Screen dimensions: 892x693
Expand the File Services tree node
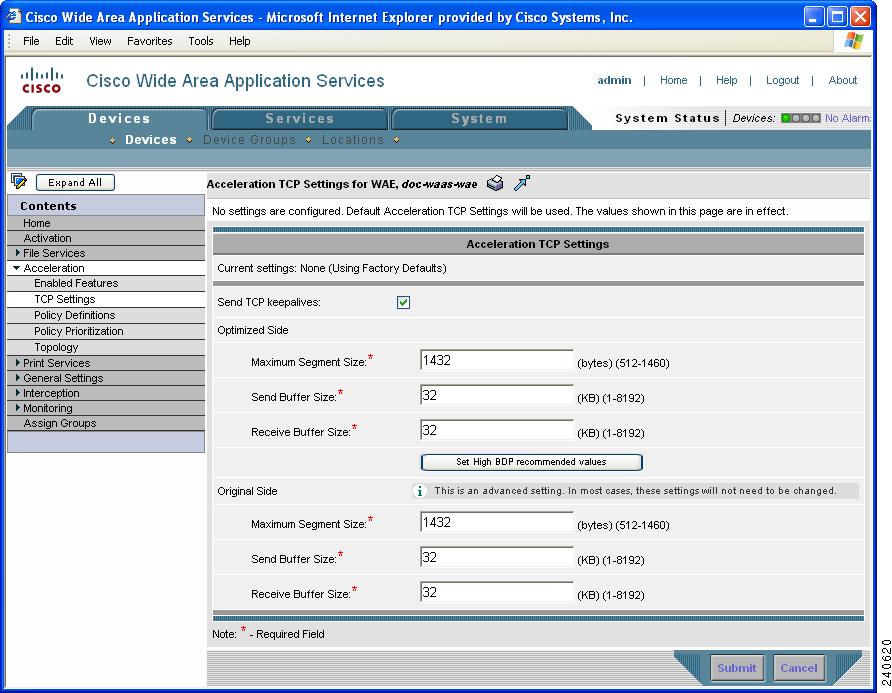point(18,253)
